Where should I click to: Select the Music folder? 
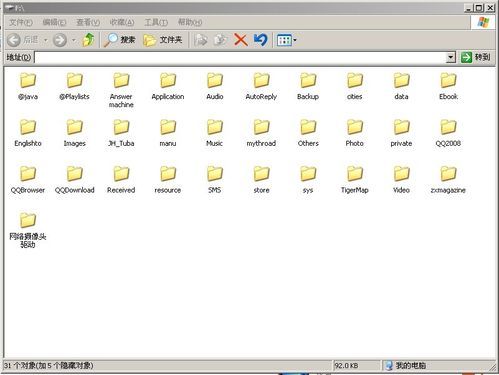coord(215,133)
